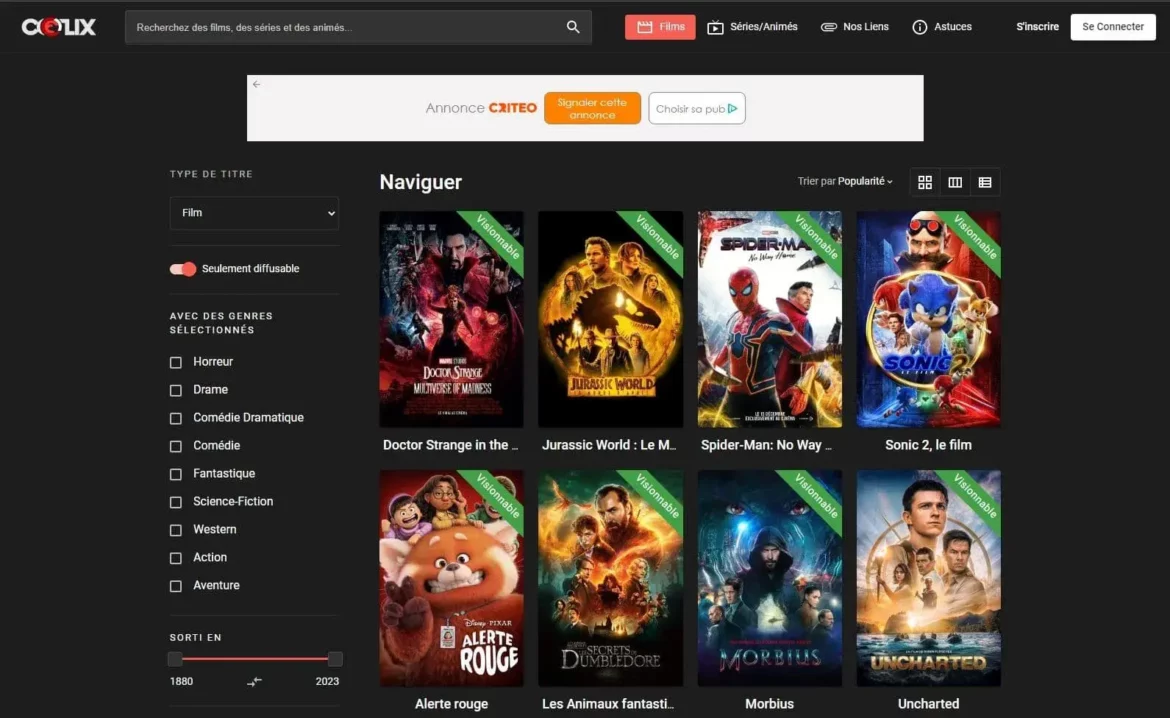Disable the 'Seulement diffusable' toggle
The image size is (1170, 718).
click(183, 268)
